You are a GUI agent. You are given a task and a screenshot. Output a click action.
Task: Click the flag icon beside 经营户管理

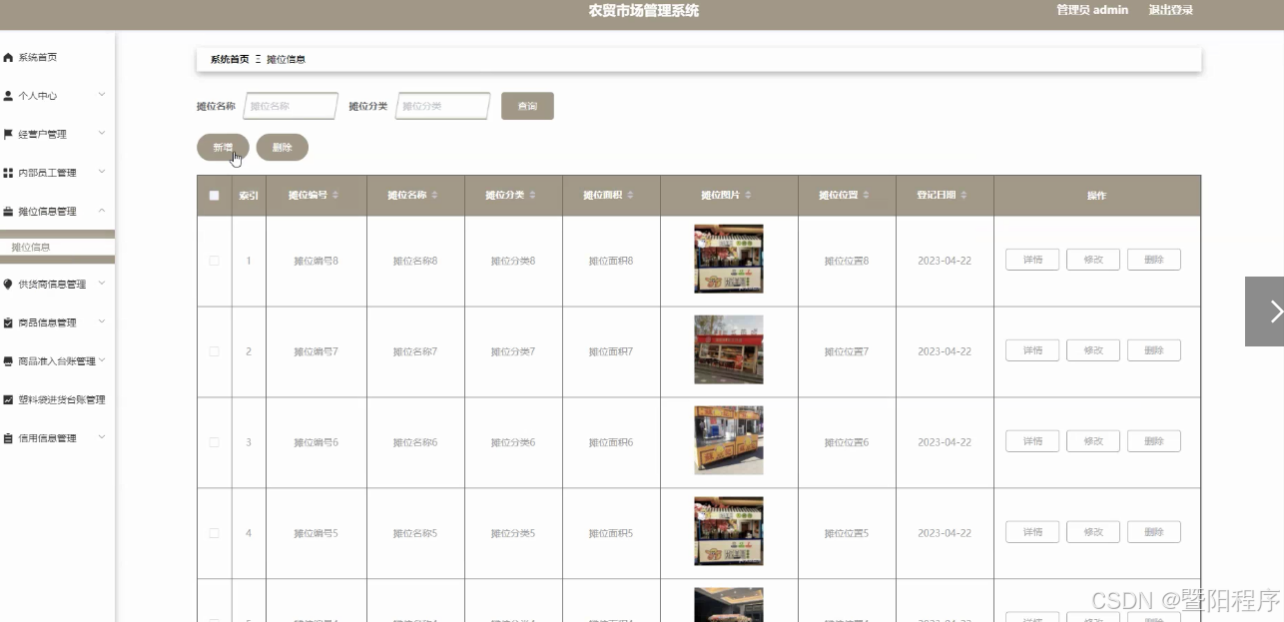(x=8, y=134)
